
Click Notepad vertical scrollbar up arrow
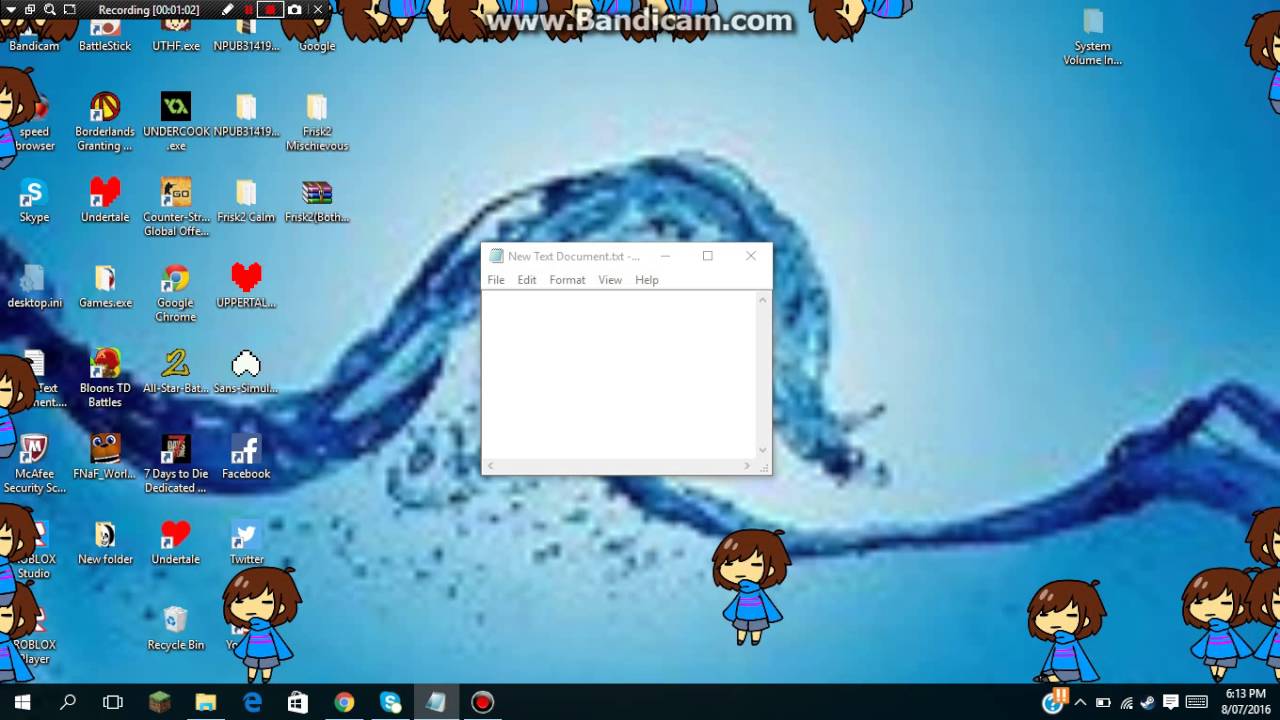pyautogui.click(x=763, y=300)
